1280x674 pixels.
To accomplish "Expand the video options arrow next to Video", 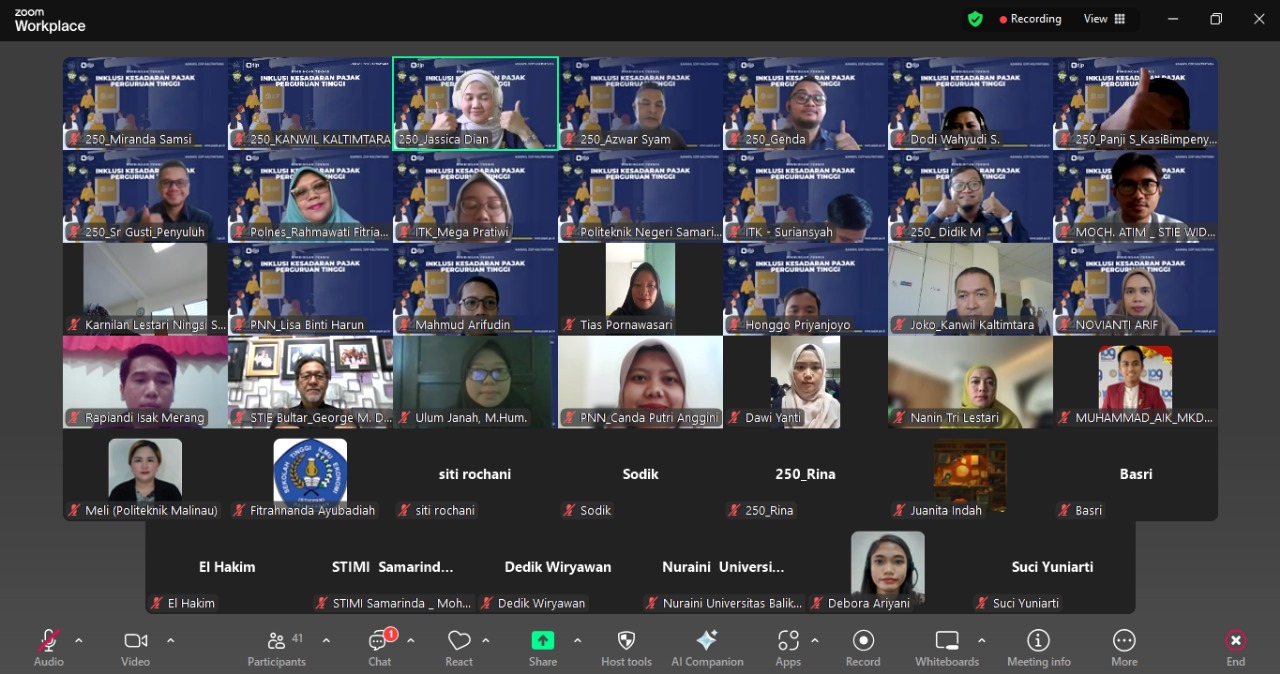I will coord(170,640).
